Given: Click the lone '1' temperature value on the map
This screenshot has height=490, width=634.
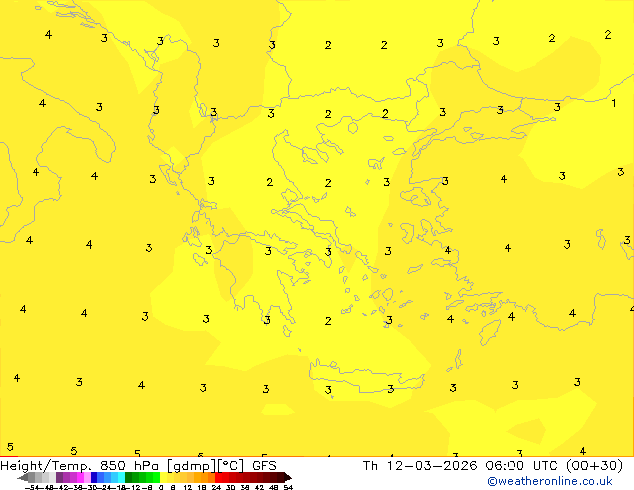Looking at the screenshot, I should (x=614, y=103).
